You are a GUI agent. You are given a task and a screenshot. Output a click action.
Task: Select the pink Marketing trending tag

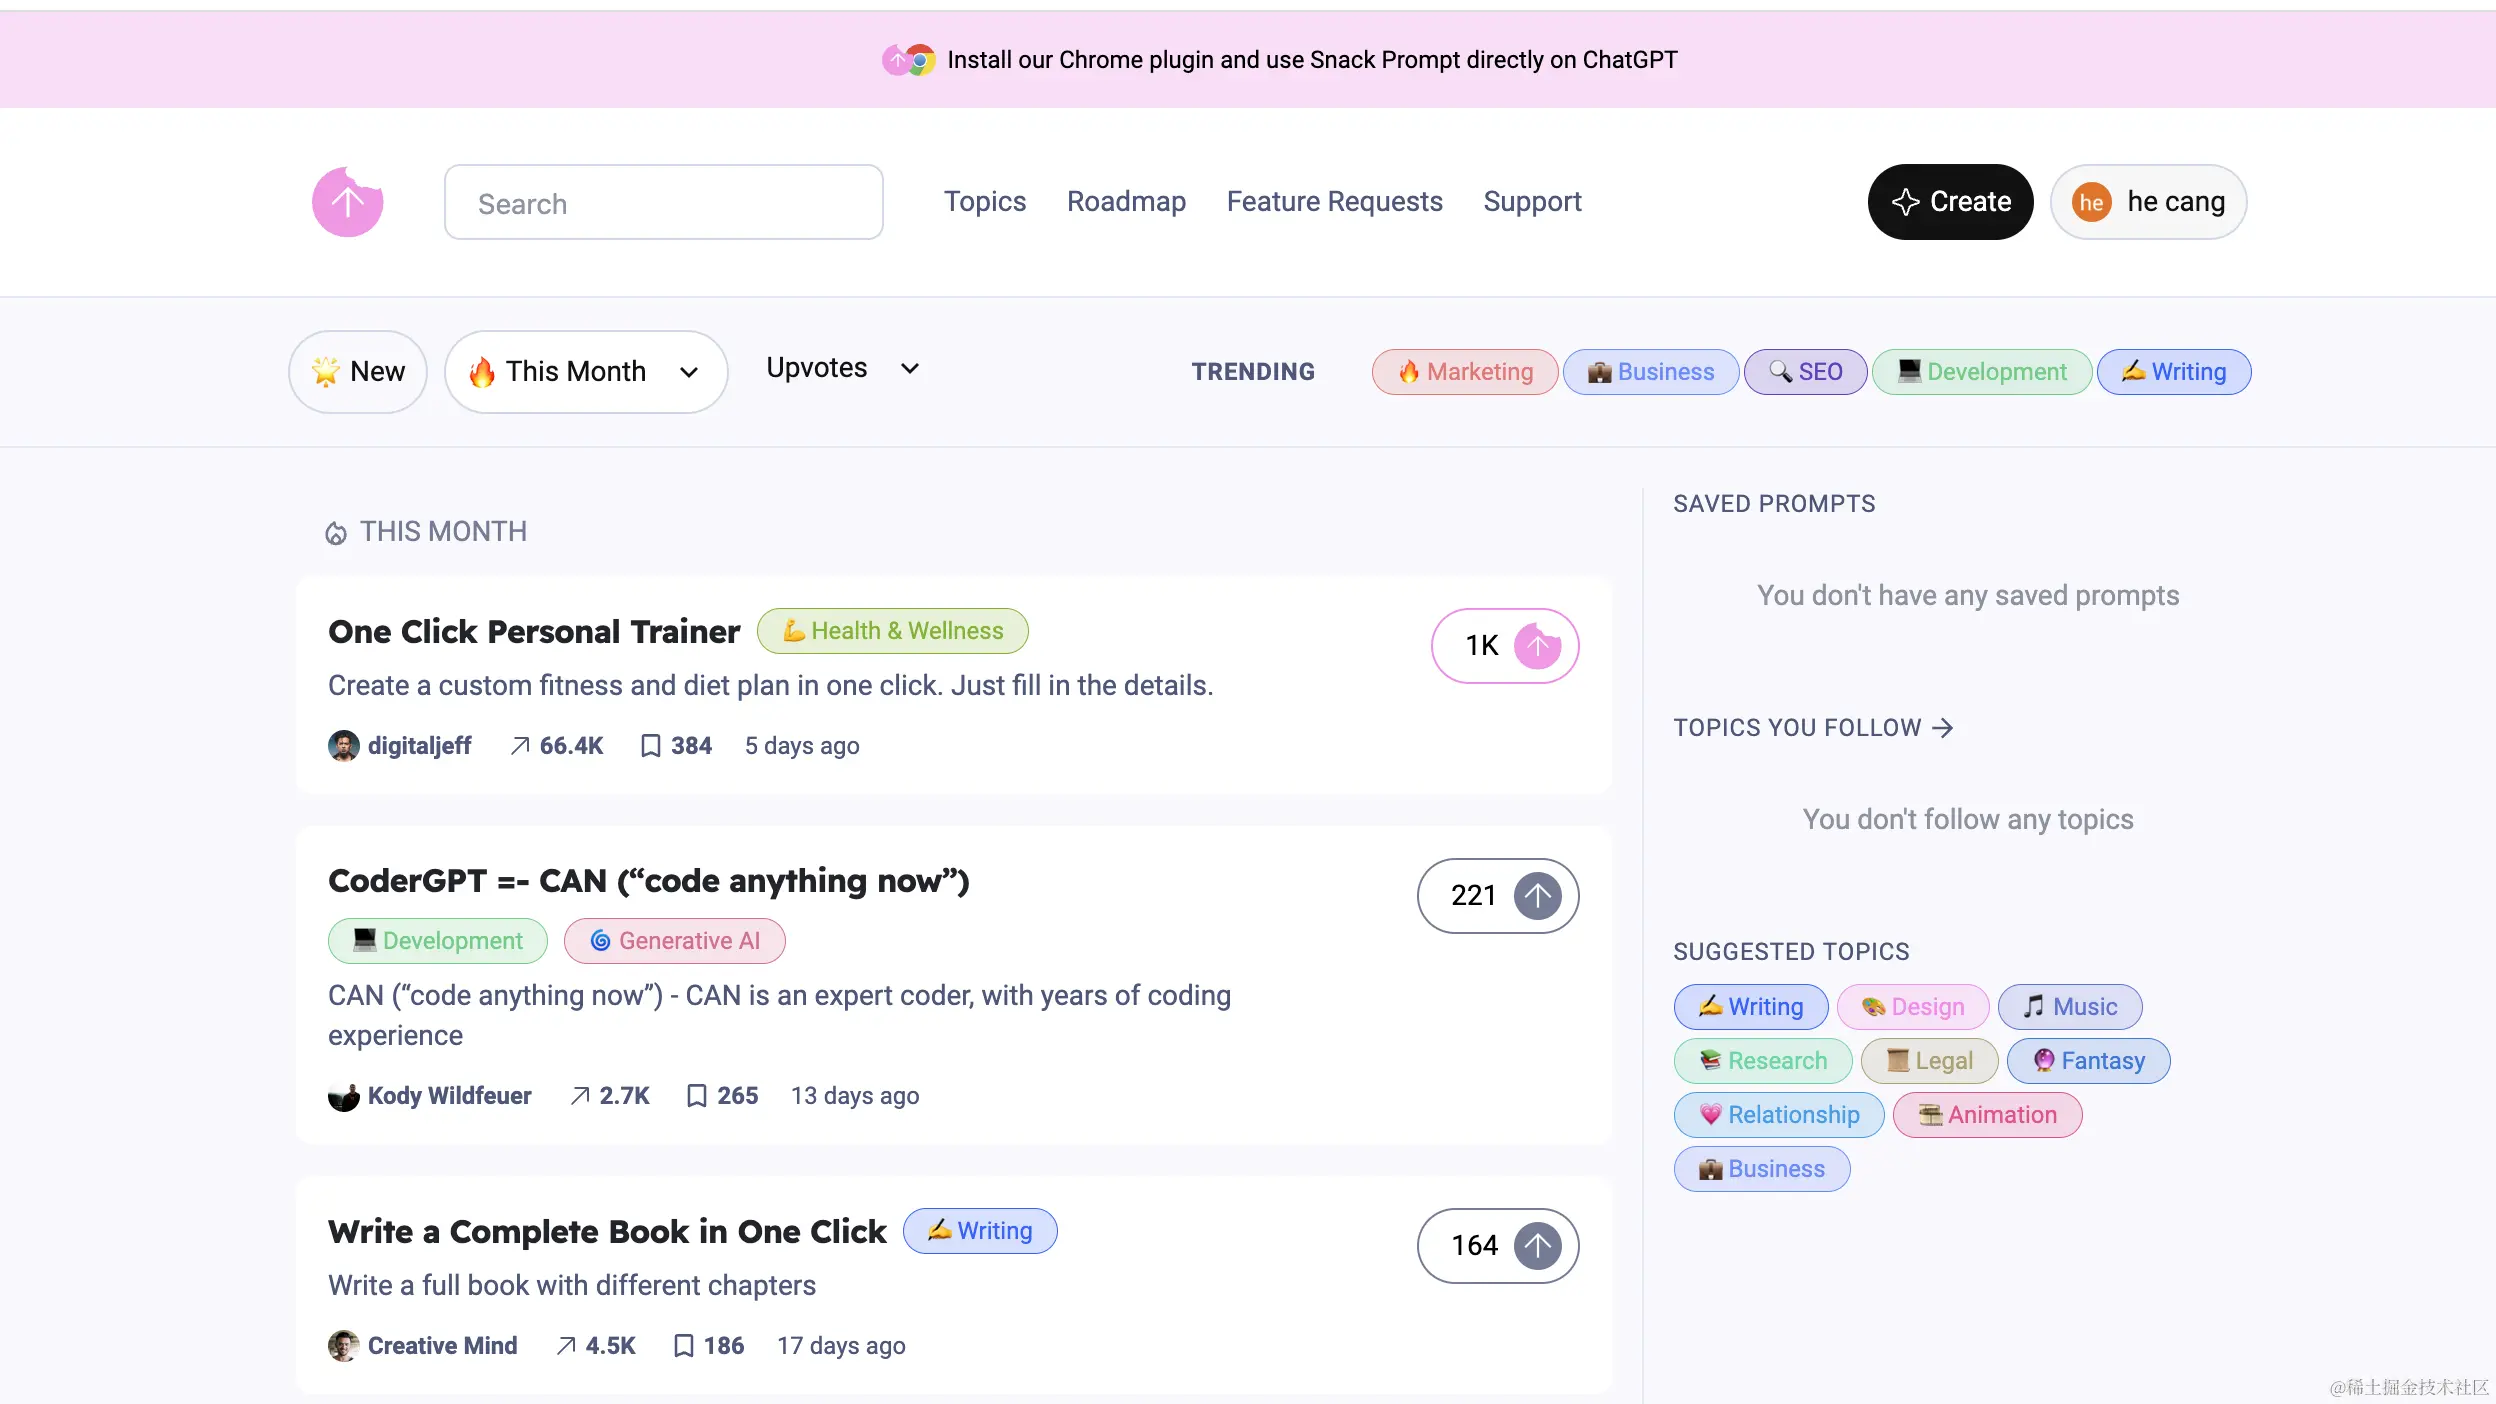click(x=1464, y=372)
